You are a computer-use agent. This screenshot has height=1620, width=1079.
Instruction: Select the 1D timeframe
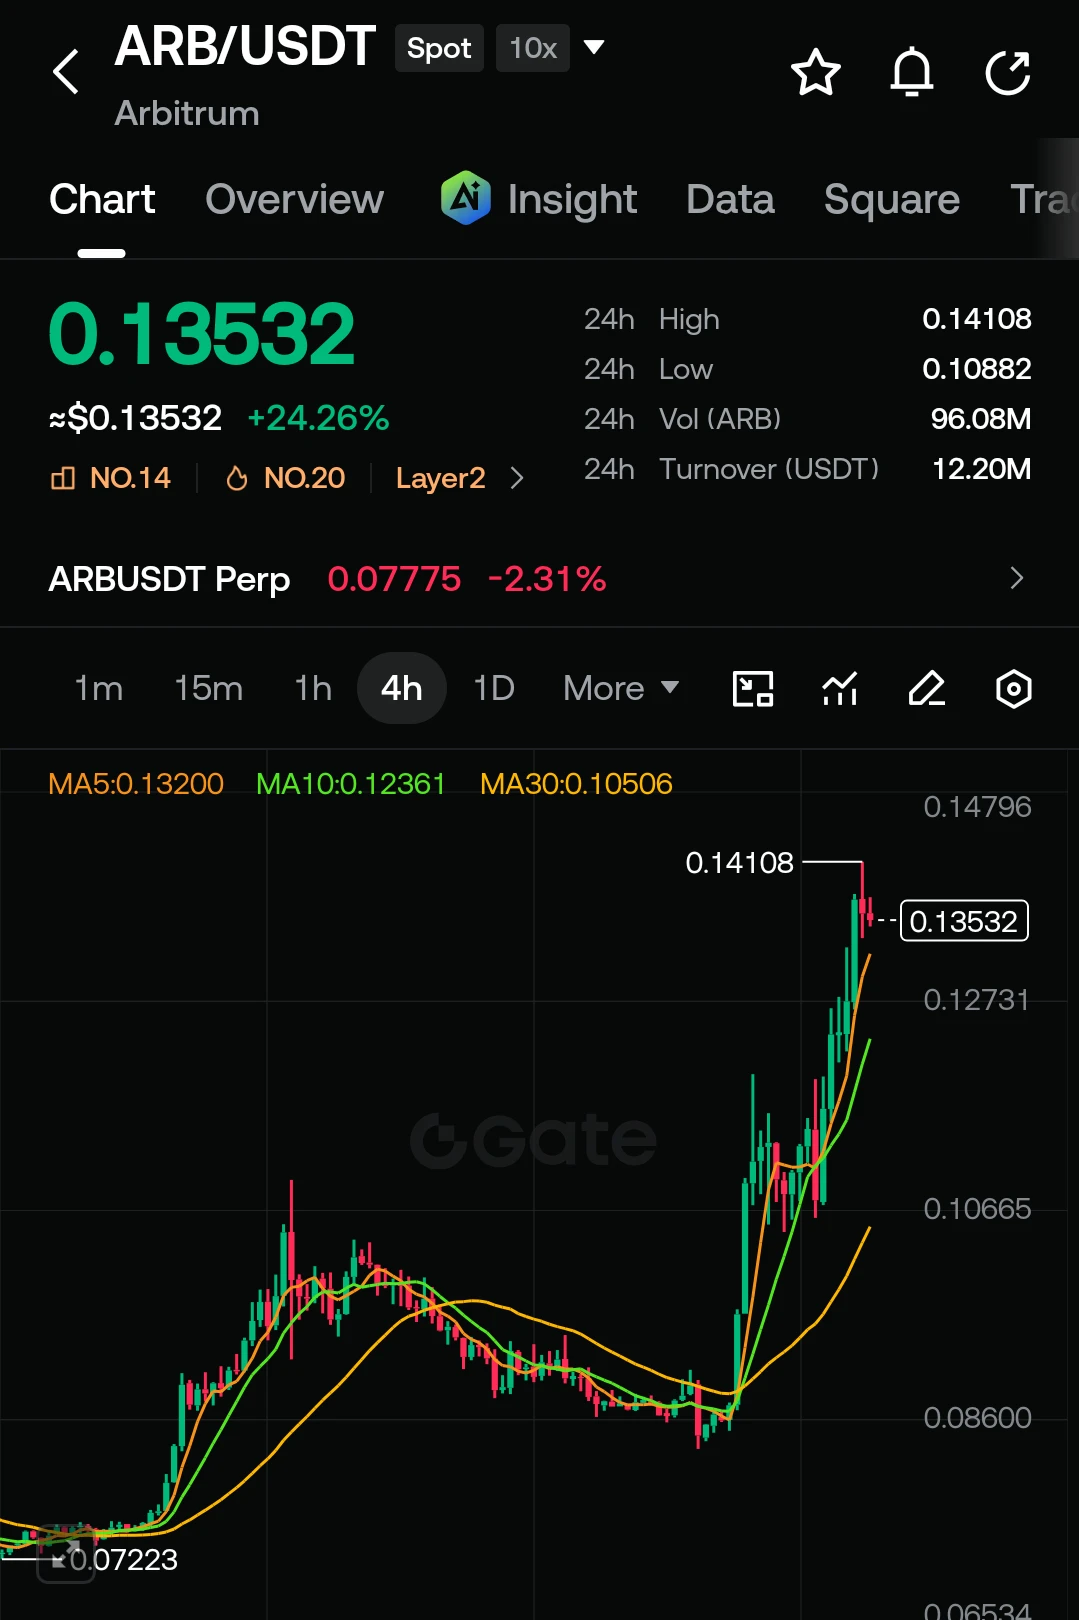pos(494,688)
